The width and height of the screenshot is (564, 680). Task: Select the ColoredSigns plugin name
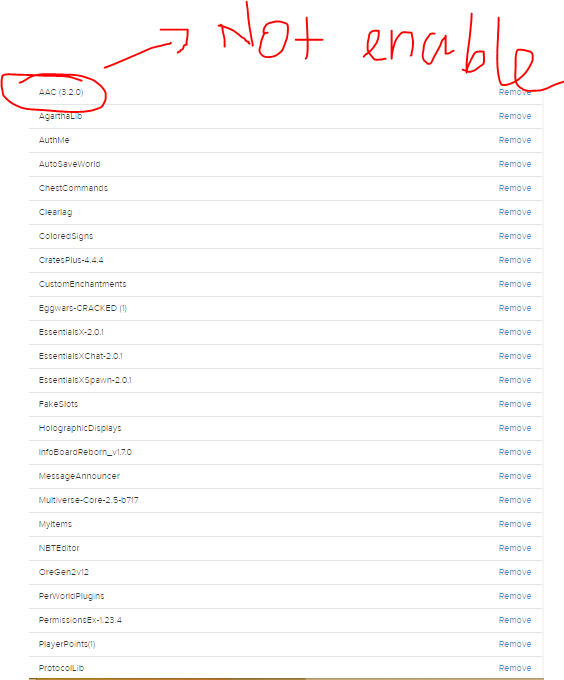[x=66, y=236]
